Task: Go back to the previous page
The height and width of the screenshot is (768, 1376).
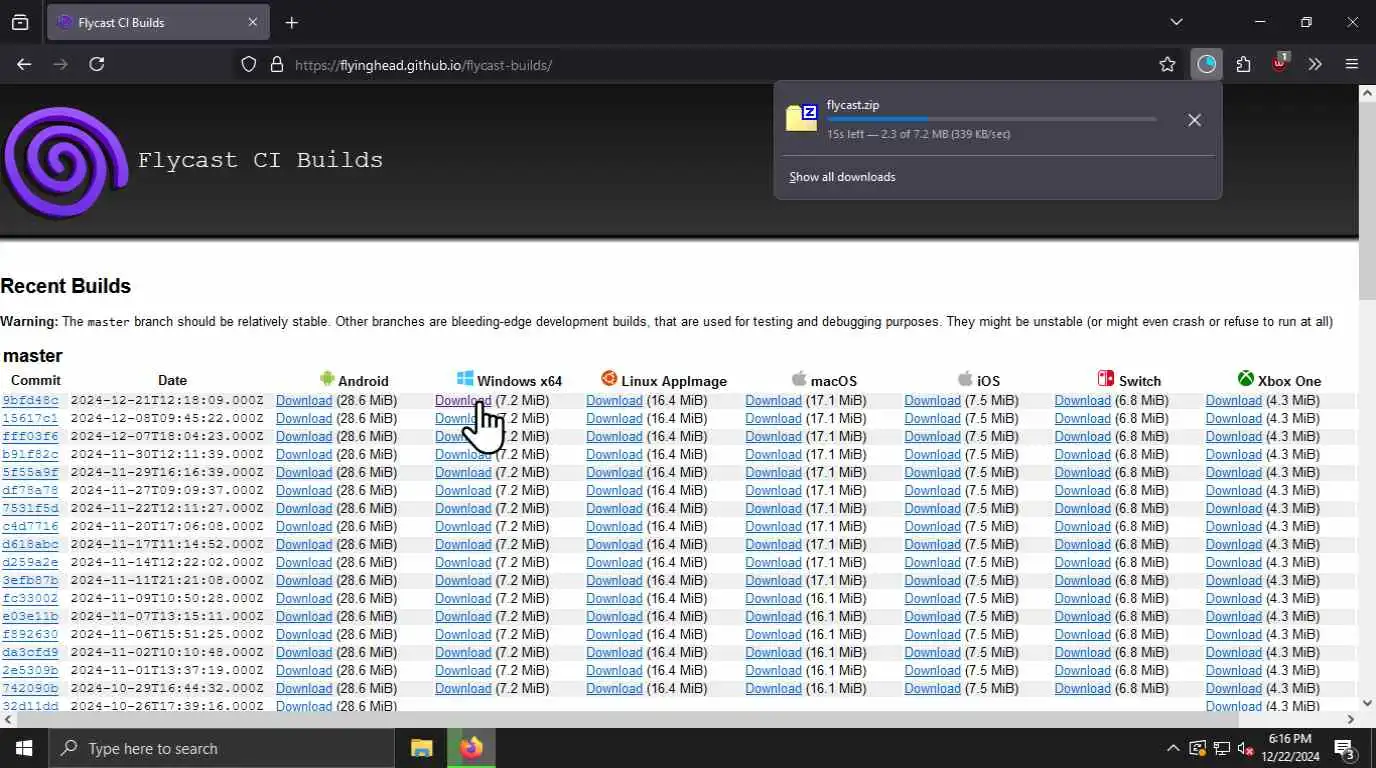Action: pos(24,64)
